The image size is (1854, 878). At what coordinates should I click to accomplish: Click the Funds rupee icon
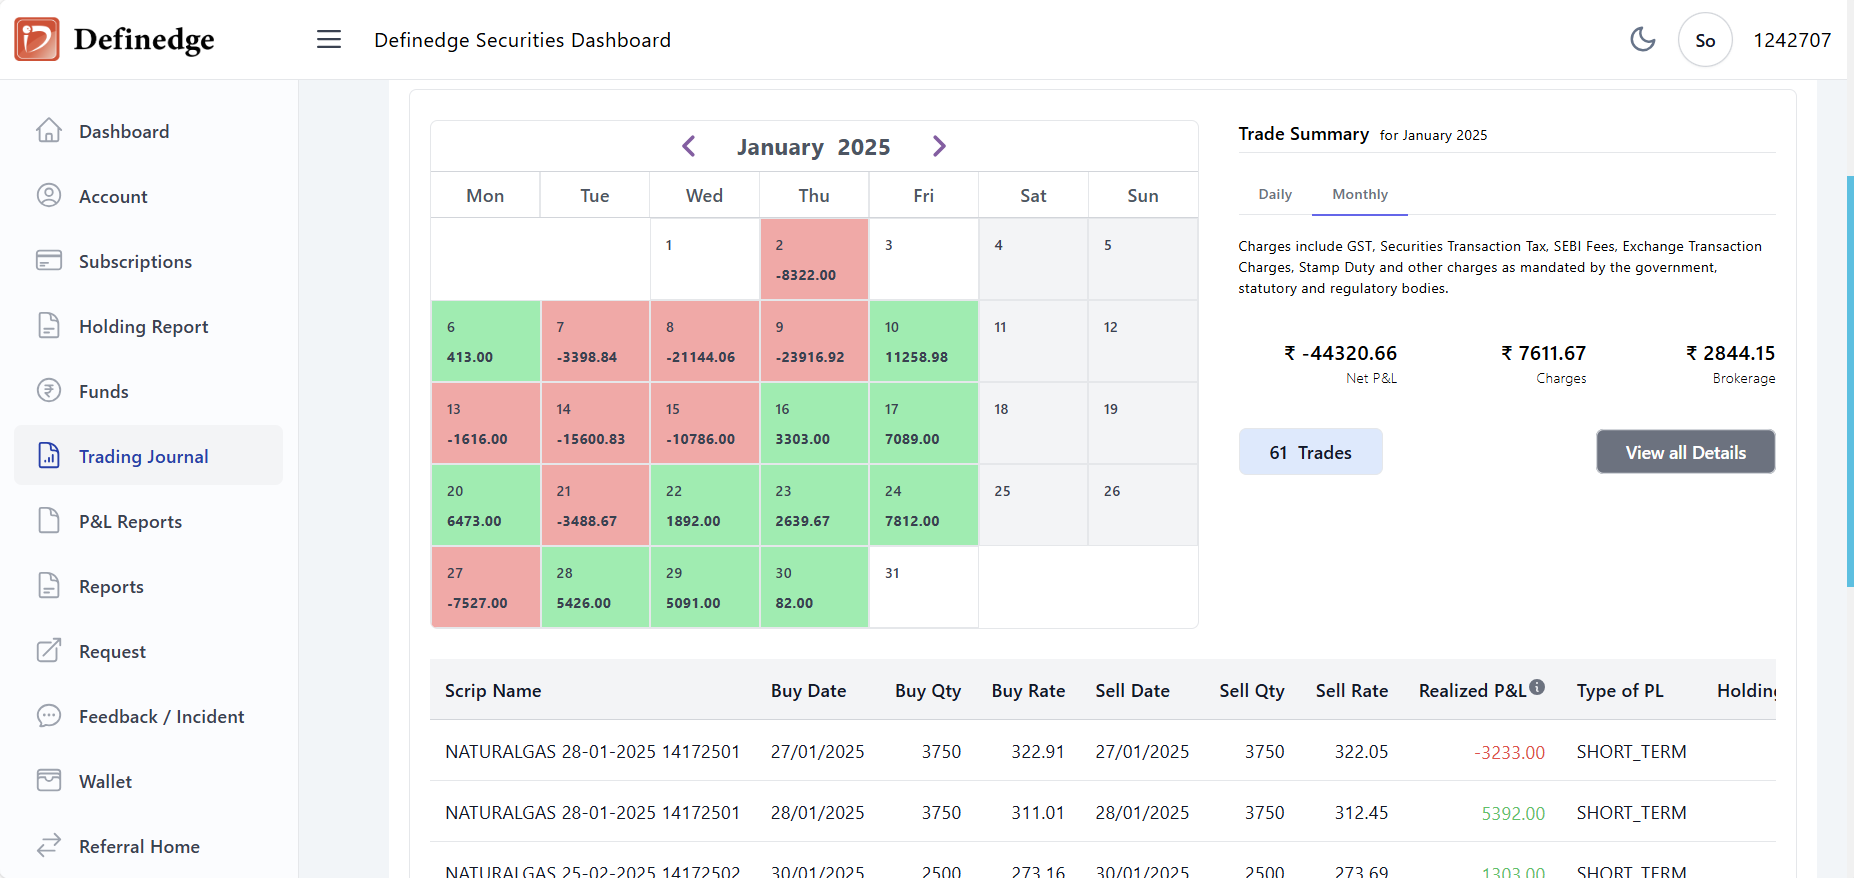pos(49,391)
